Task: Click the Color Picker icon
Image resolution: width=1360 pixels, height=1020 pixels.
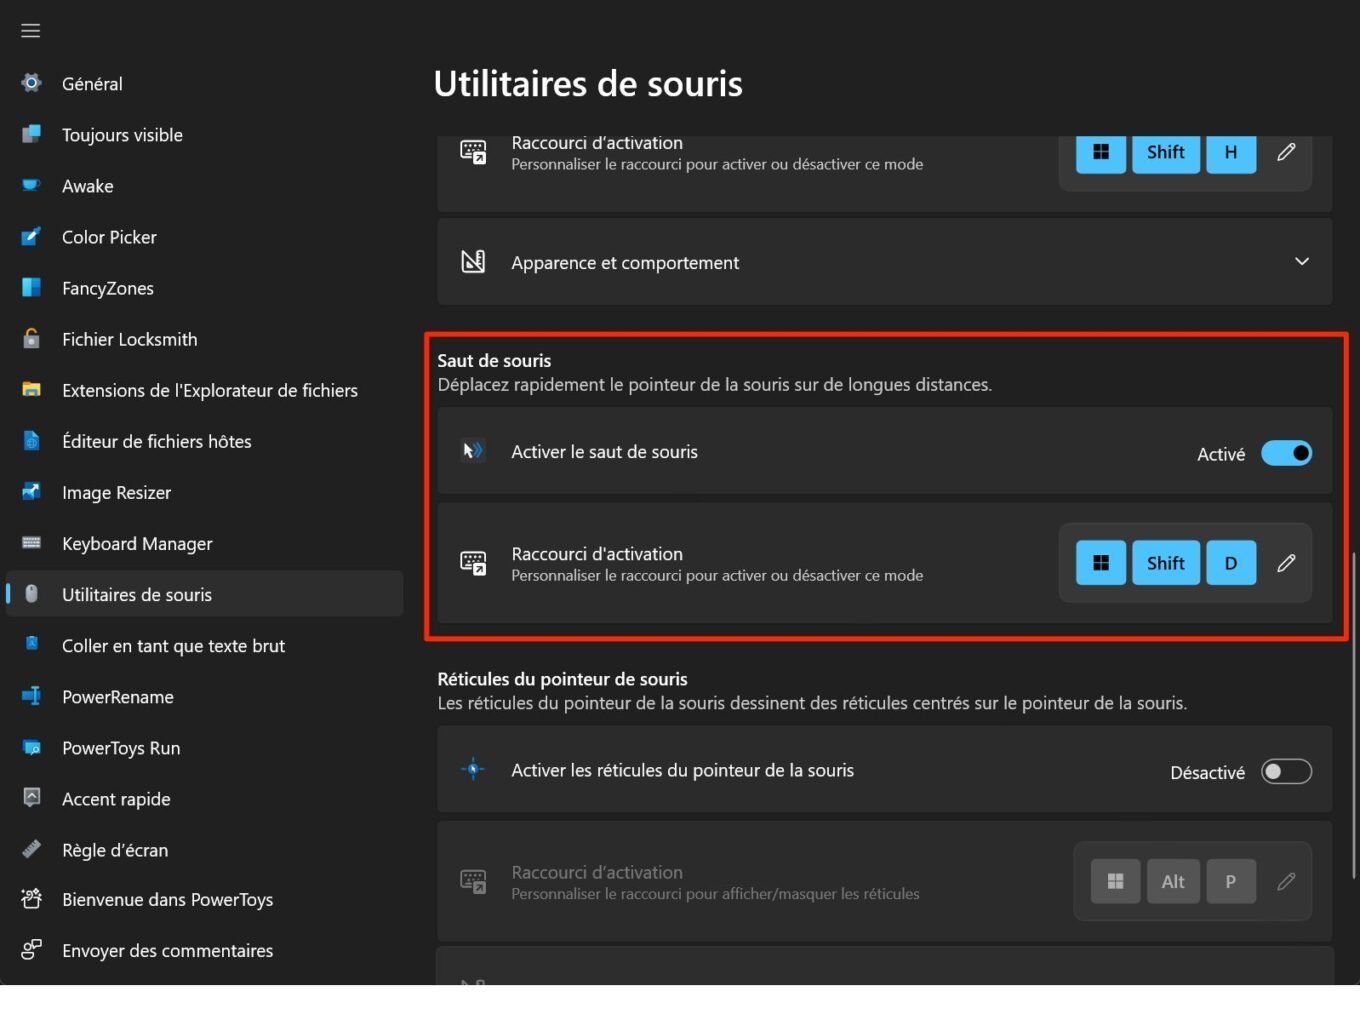Action: pos(32,236)
